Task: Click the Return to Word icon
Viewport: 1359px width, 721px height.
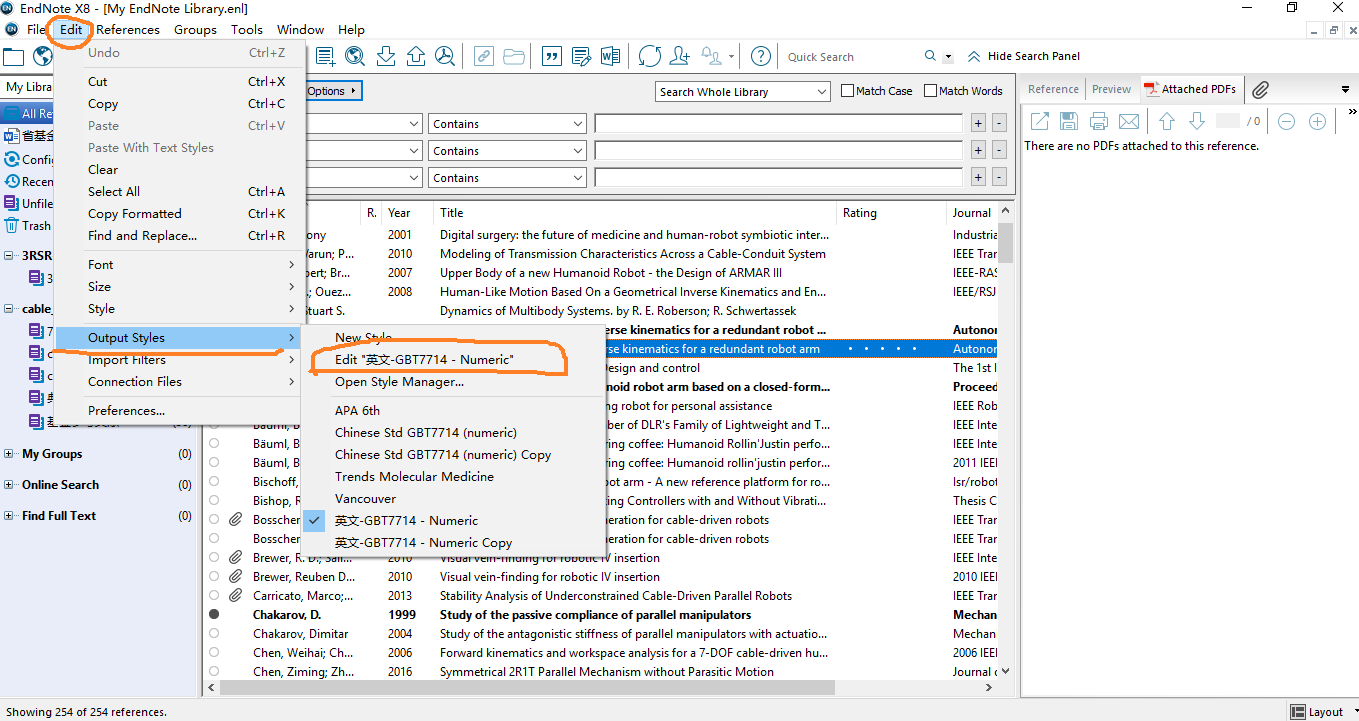Action: (610, 56)
